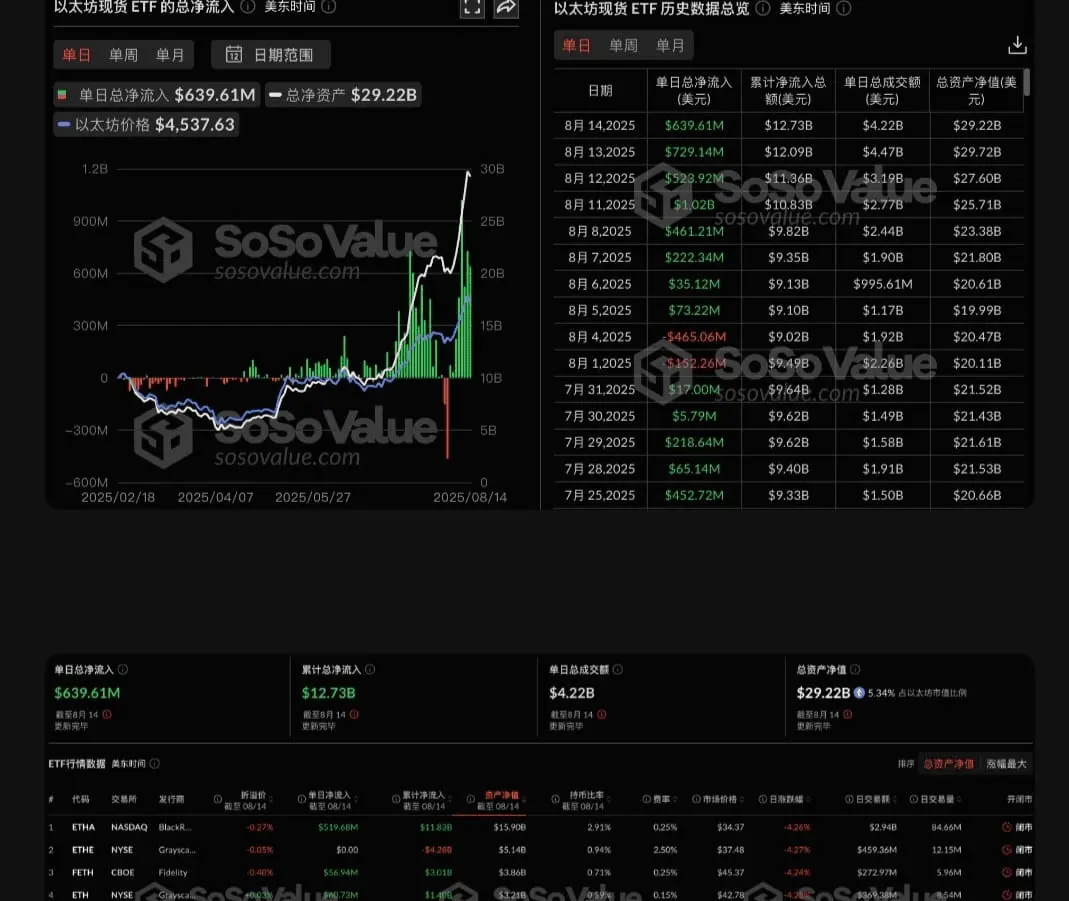
Task: Click info icon of 资产净值 column header
Action: 470,799
